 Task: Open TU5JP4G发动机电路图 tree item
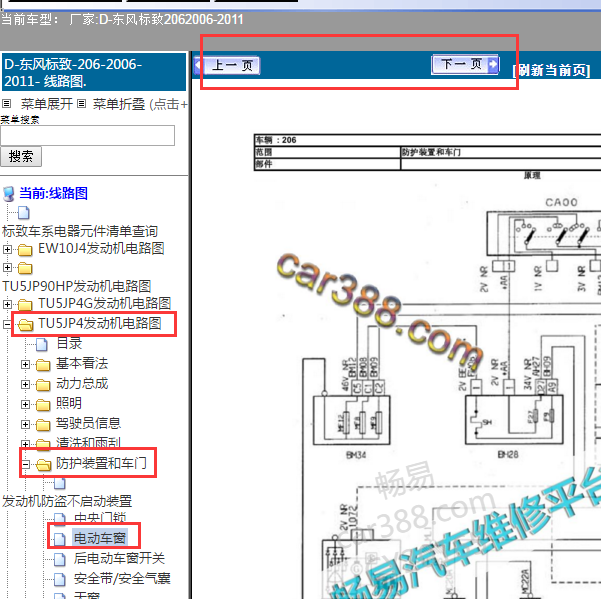(105, 303)
